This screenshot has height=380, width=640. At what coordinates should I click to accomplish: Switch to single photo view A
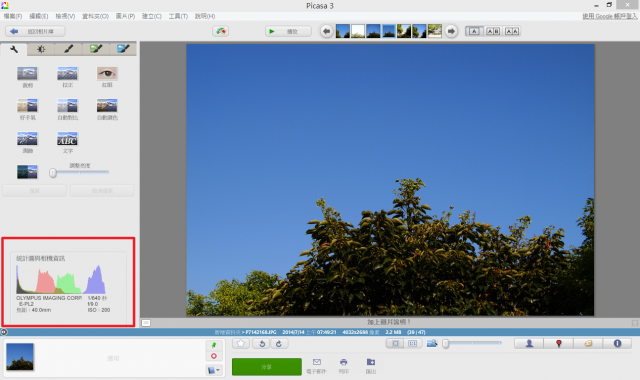pos(474,31)
